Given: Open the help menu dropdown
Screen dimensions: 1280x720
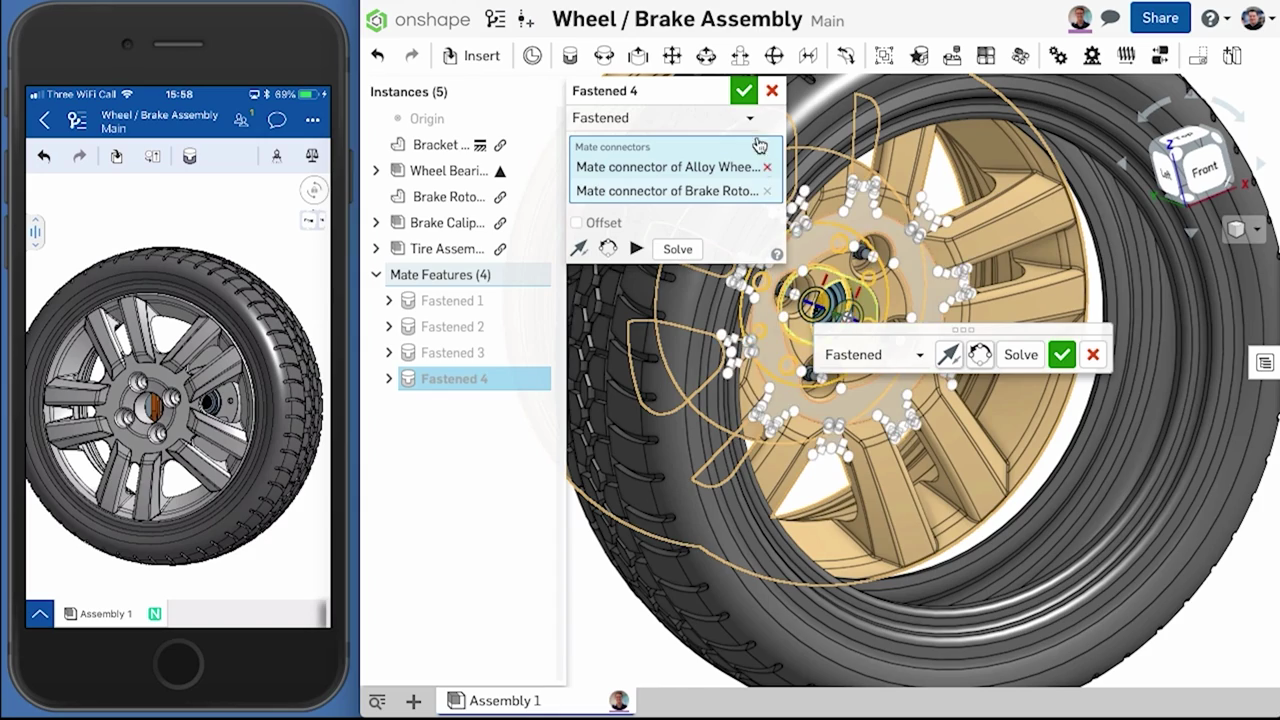Looking at the screenshot, I should 1215,18.
